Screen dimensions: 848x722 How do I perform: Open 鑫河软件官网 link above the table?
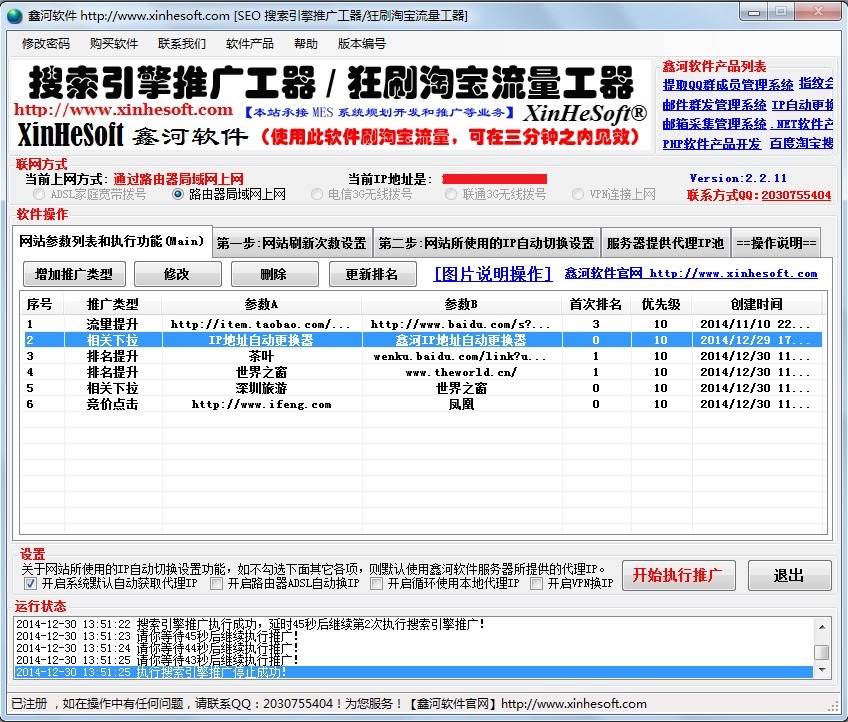click(x=691, y=273)
